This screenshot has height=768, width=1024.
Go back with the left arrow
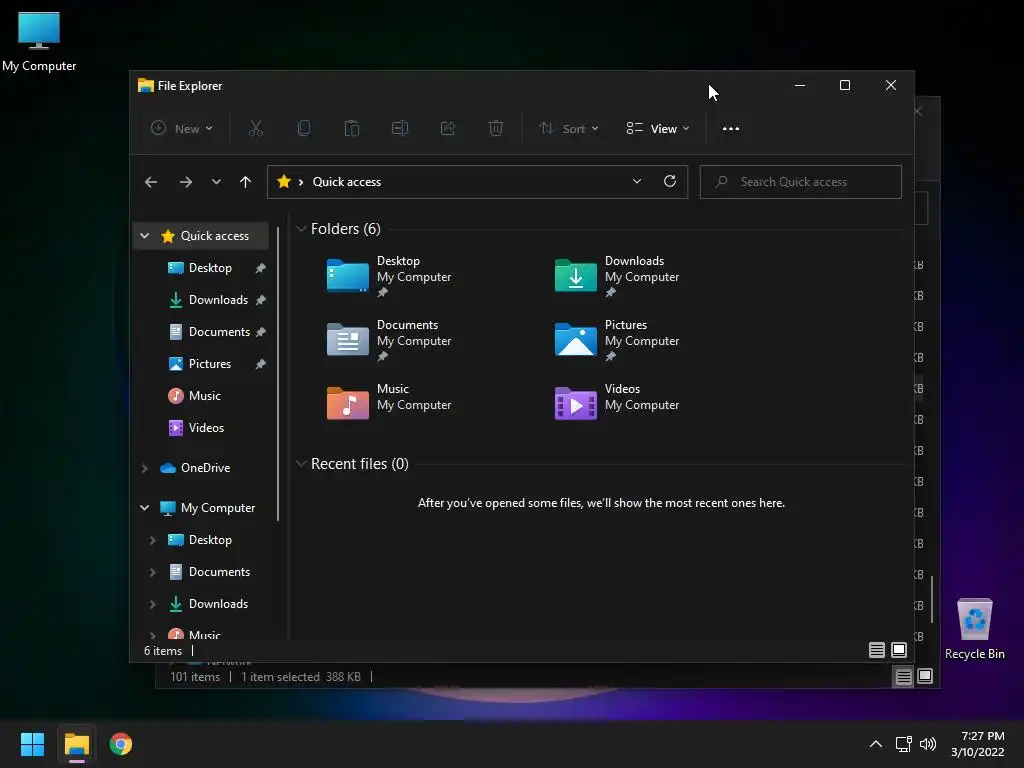click(x=151, y=182)
